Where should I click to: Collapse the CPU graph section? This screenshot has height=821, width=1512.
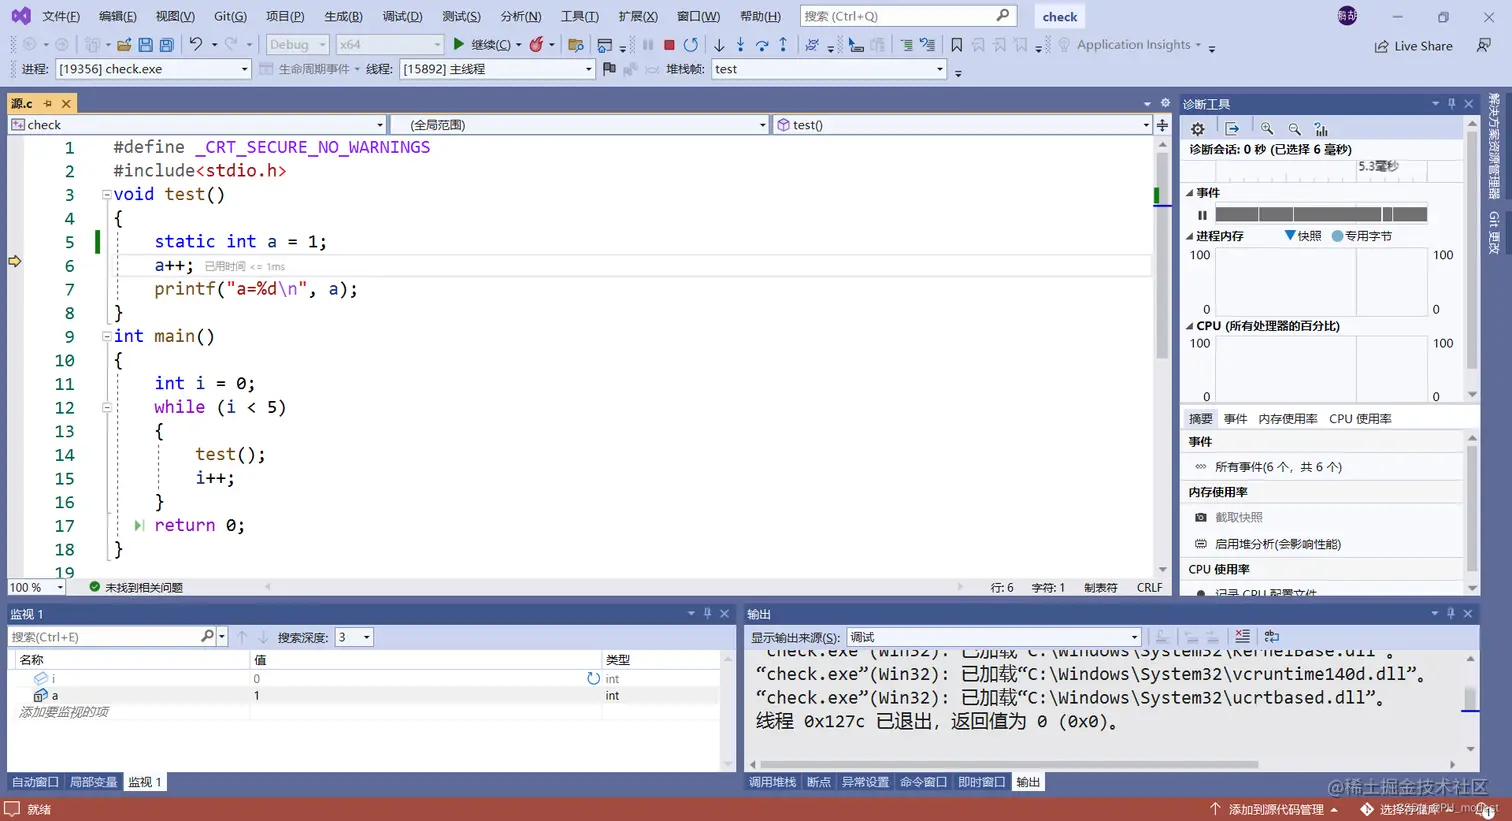coord(1190,326)
